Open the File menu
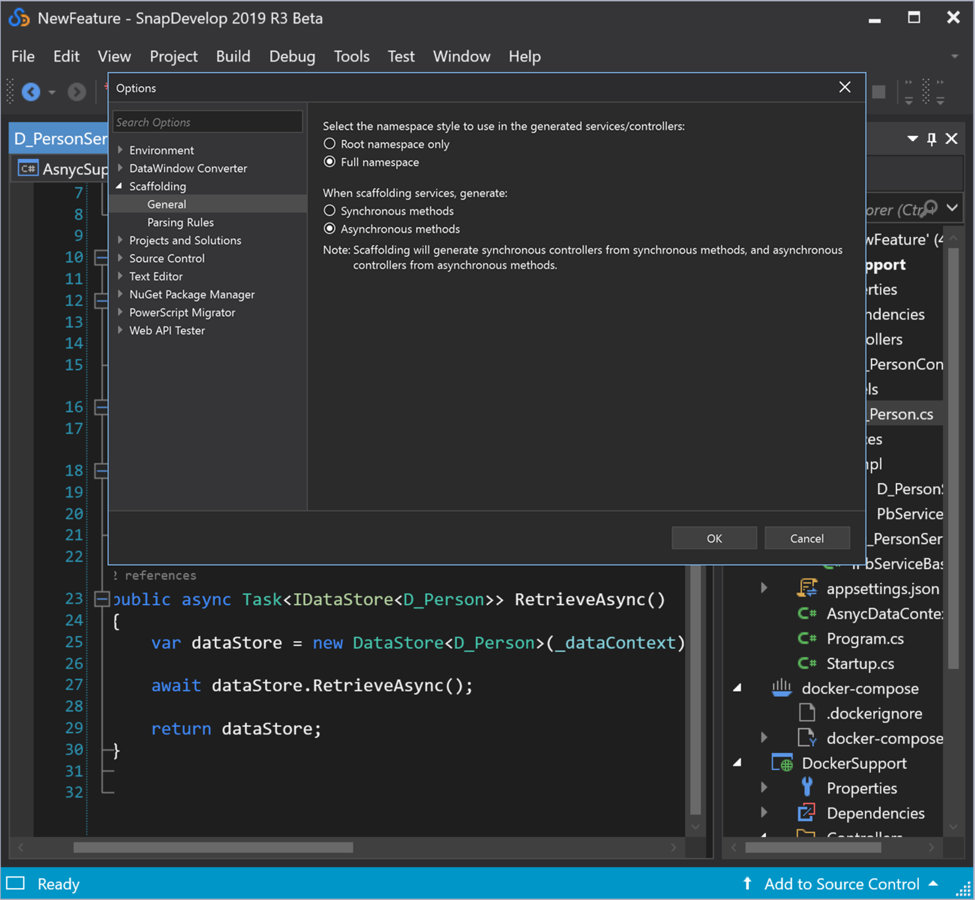The height and width of the screenshot is (900, 975). coord(23,57)
